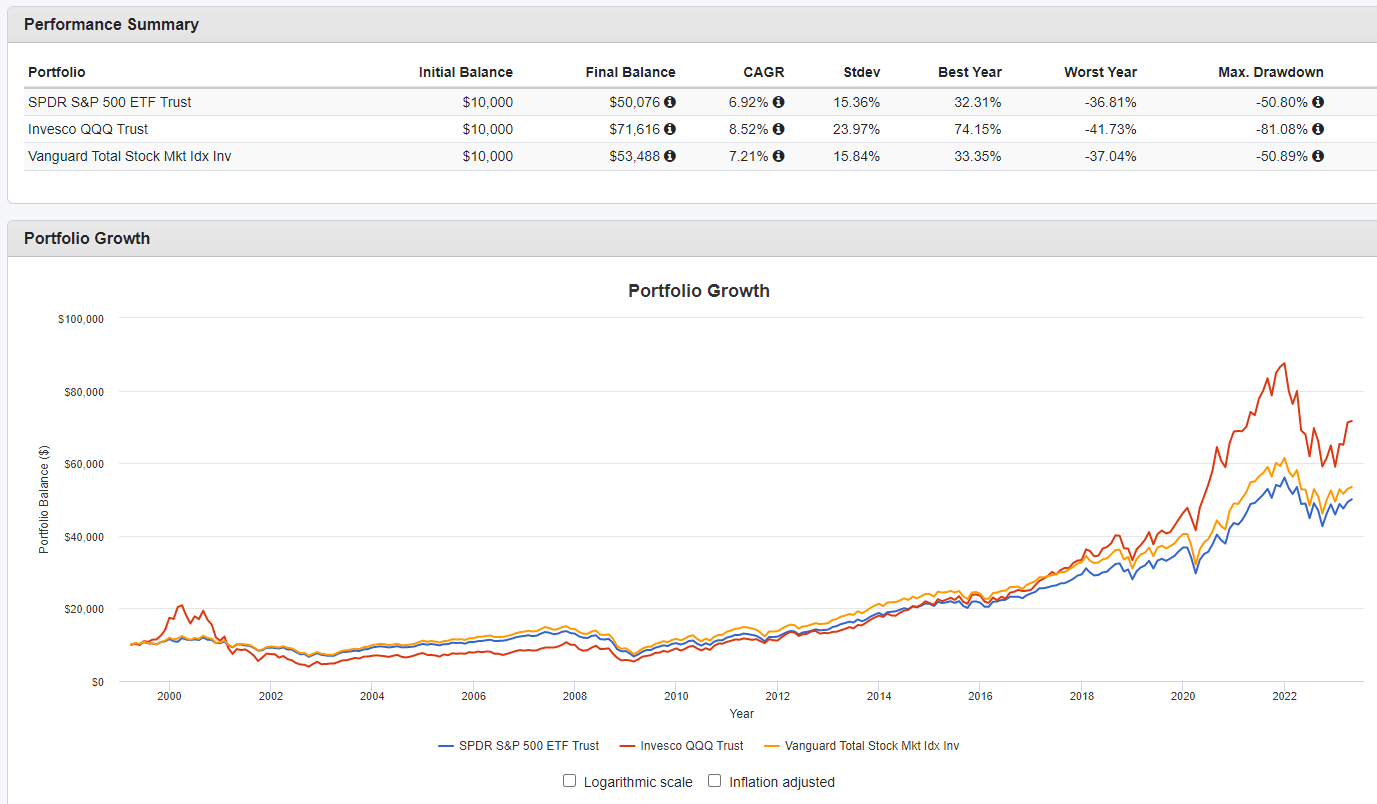
Task: Click info icon beside Vanguard max drawdown -50.89%
Action: [x=1318, y=156]
